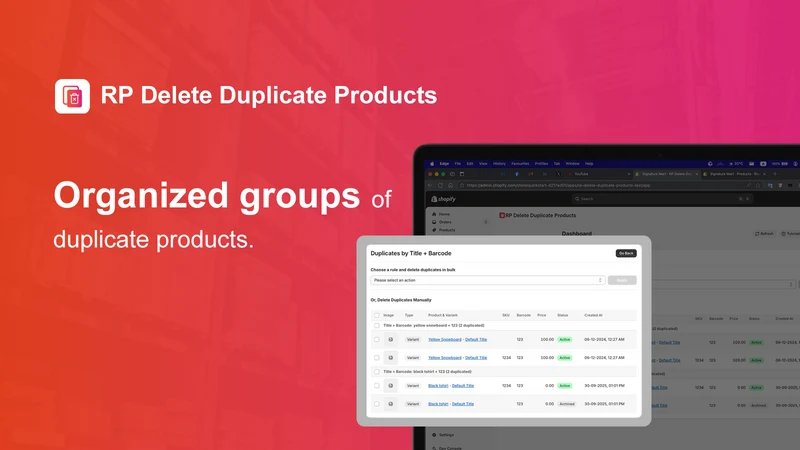This screenshot has width=800, height=450.
Task: Click the 'Created At' column header
Action: 593,315
